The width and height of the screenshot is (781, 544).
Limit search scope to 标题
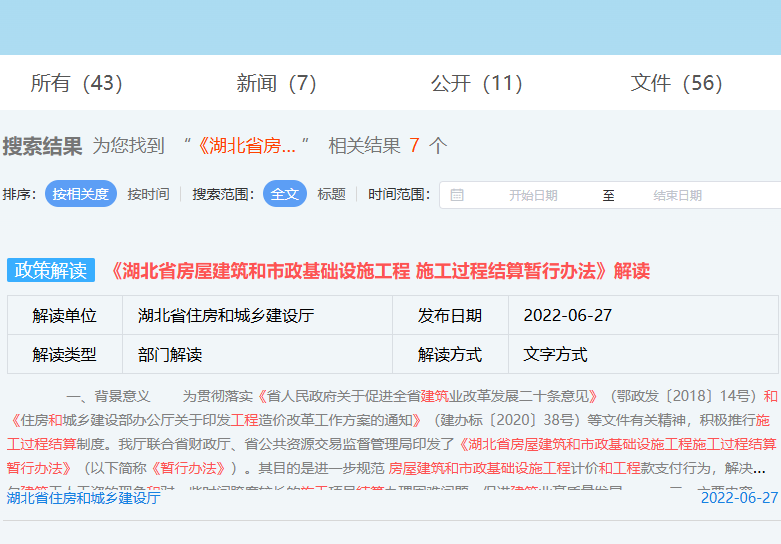331,194
